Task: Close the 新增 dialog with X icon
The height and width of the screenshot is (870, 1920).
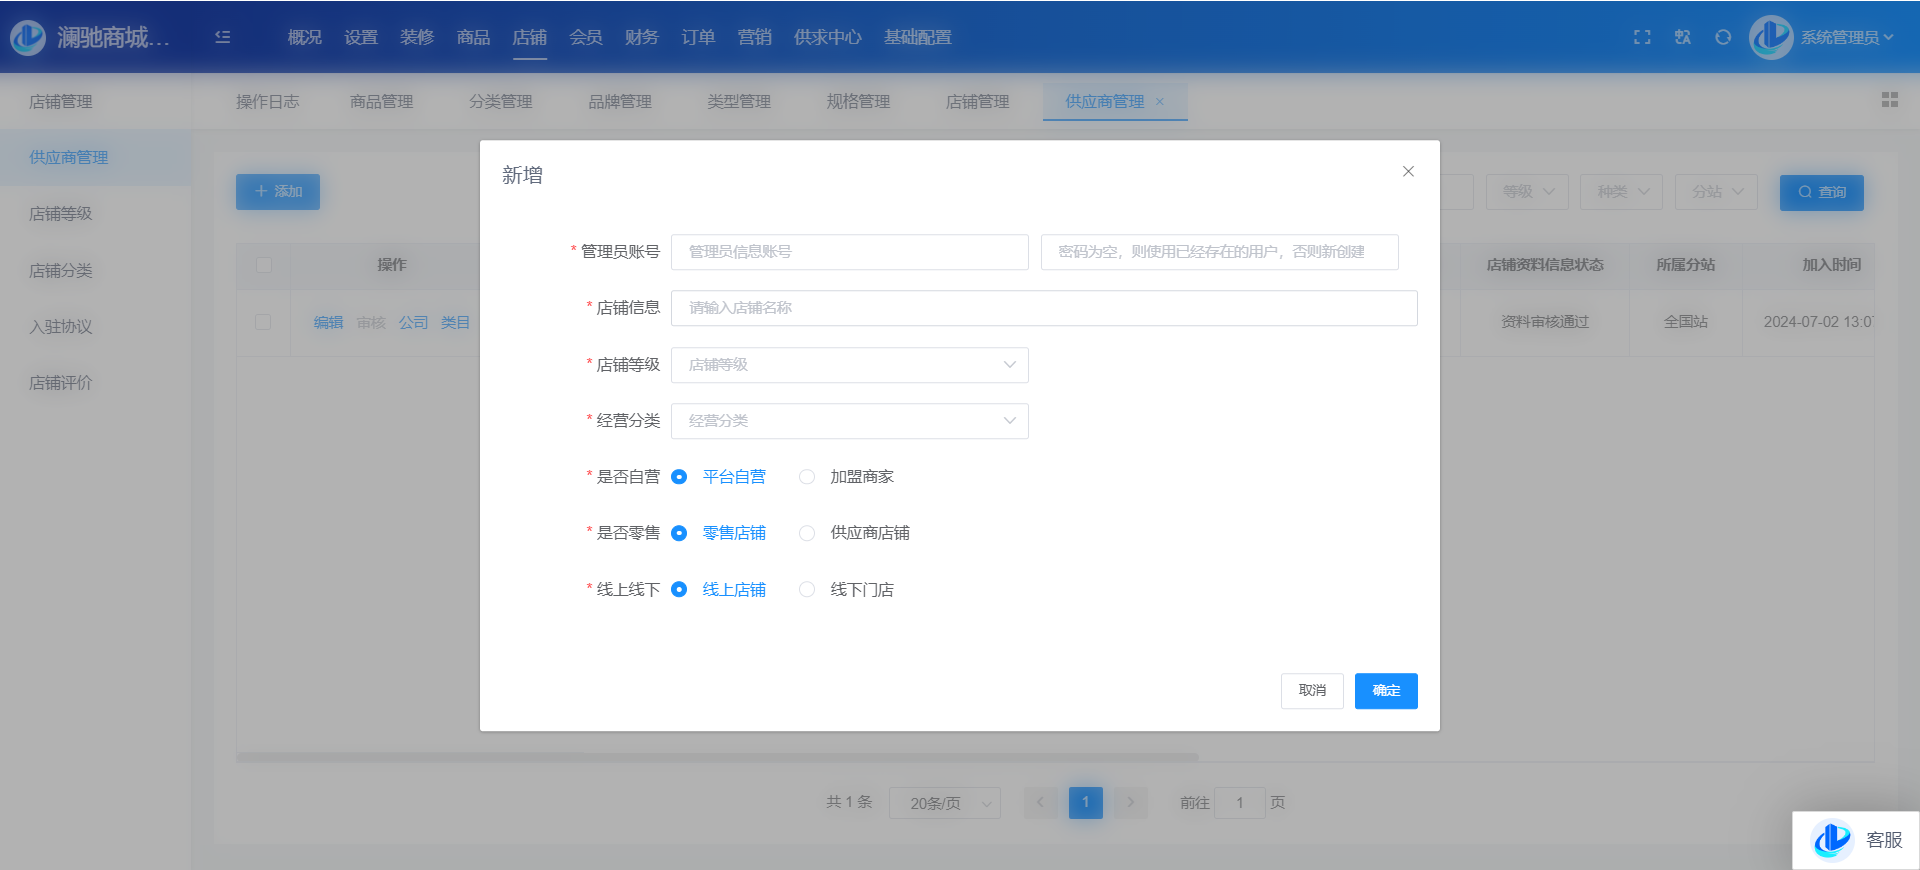Action: point(1408,171)
